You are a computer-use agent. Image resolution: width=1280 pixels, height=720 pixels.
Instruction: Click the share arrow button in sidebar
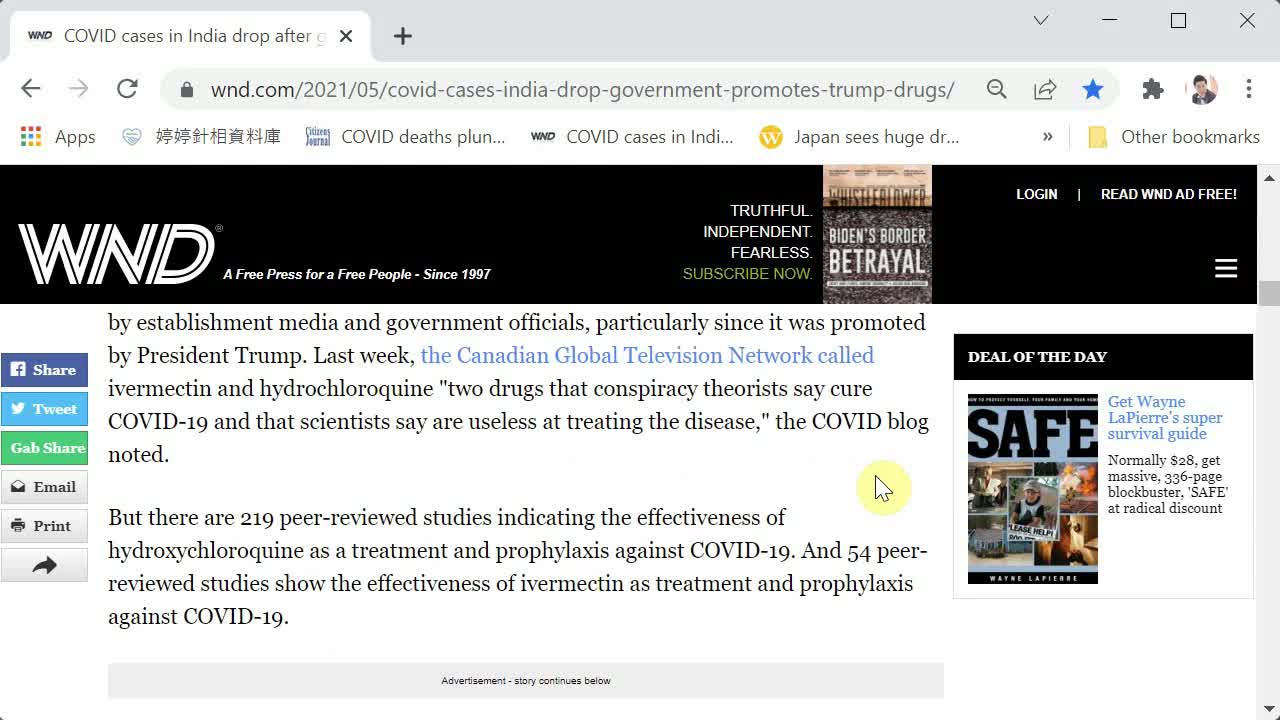coord(44,566)
